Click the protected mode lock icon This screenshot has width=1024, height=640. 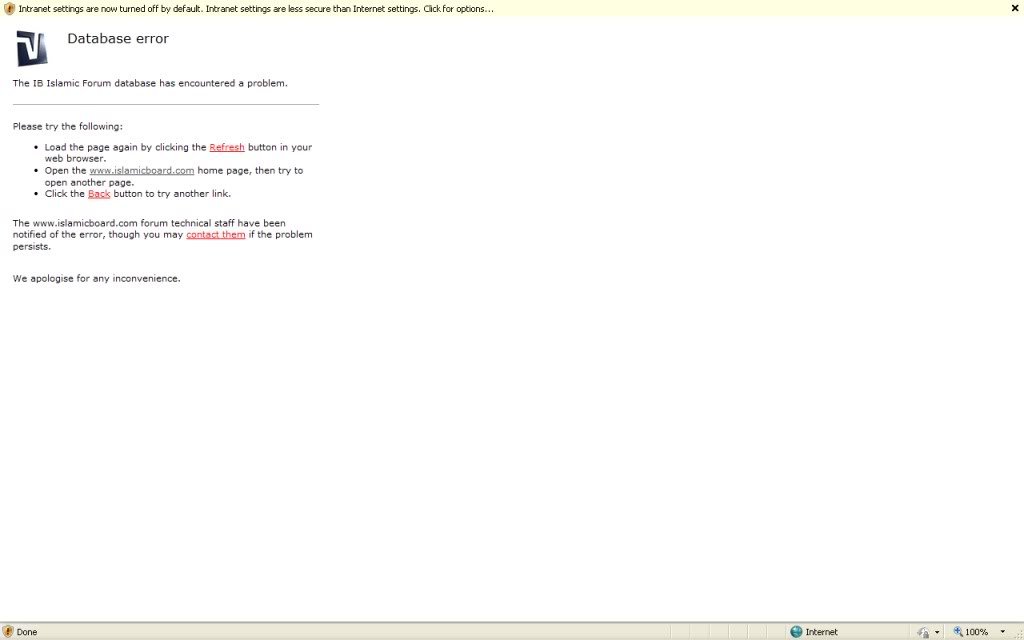923,632
